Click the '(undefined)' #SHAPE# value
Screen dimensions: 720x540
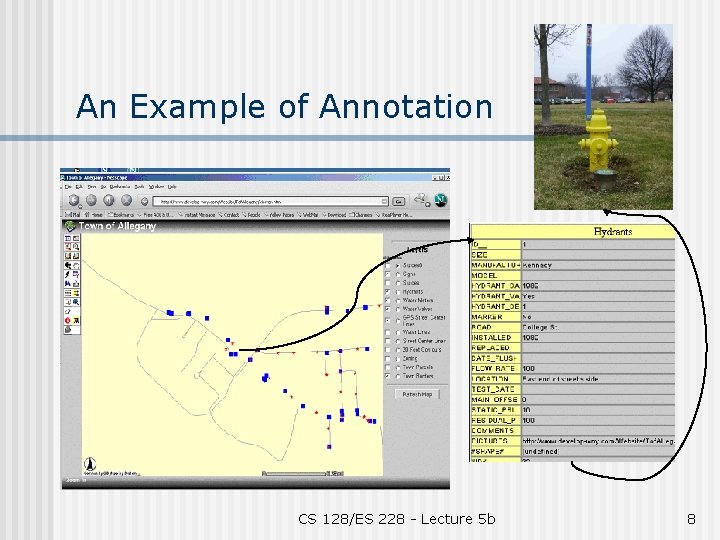540,451
